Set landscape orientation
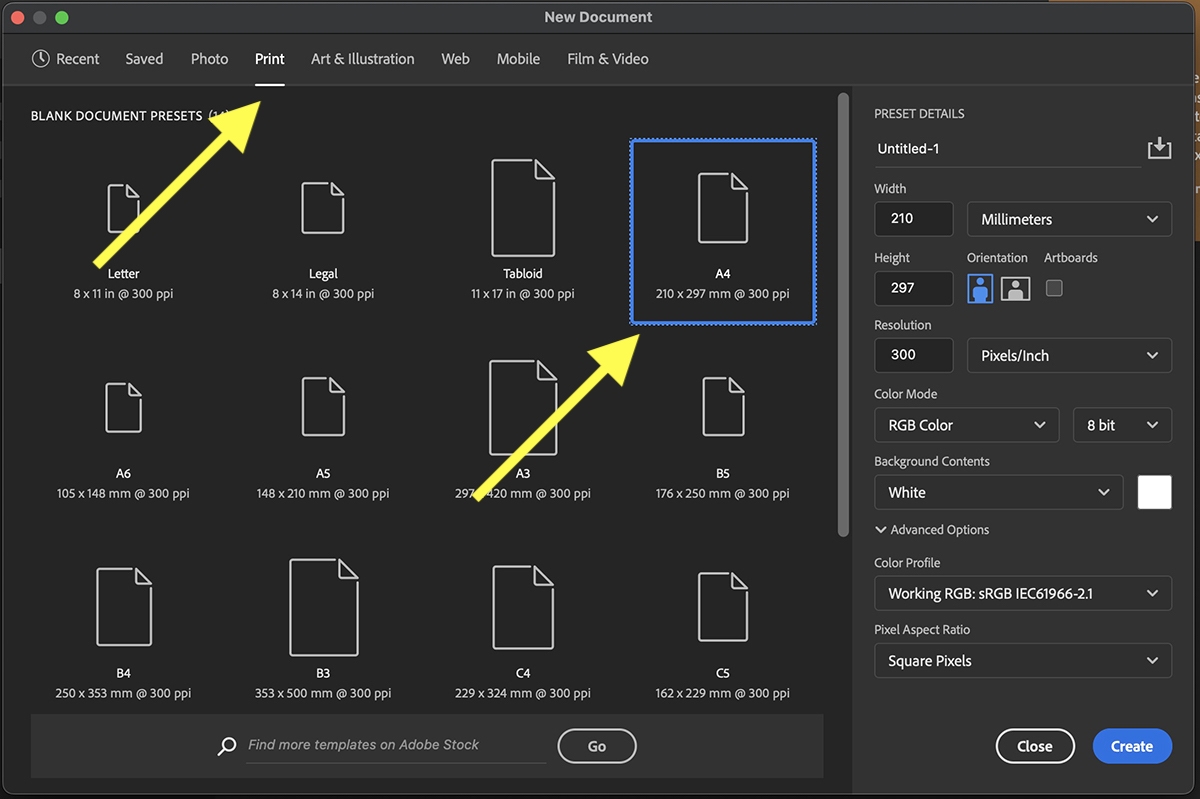The image size is (1200, 799). click(1015, 289)
